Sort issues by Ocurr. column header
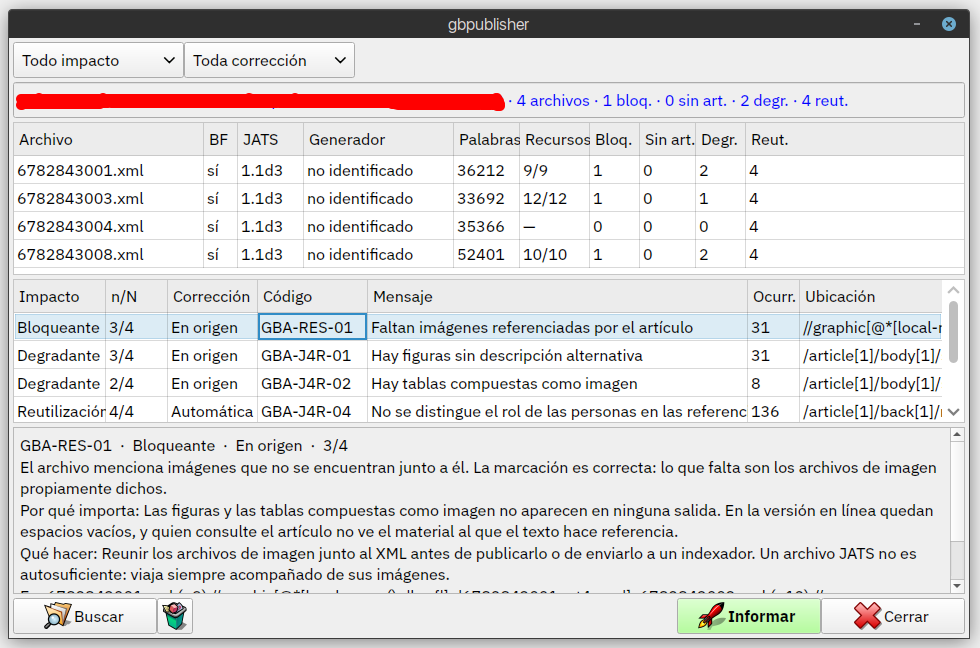This screenshot has height=648, width=980. 774,296
